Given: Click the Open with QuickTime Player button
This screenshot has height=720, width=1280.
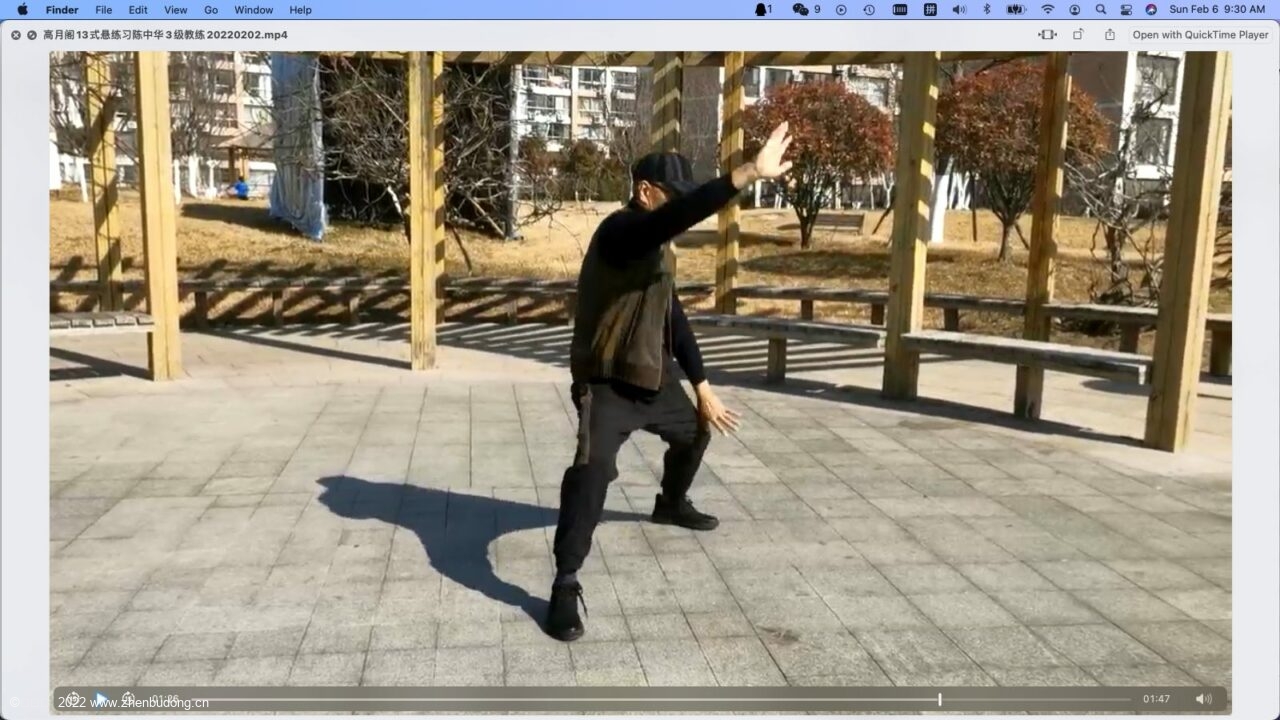Looking at the screenshot, I should pyautogui.click(x=1200, y=35).
